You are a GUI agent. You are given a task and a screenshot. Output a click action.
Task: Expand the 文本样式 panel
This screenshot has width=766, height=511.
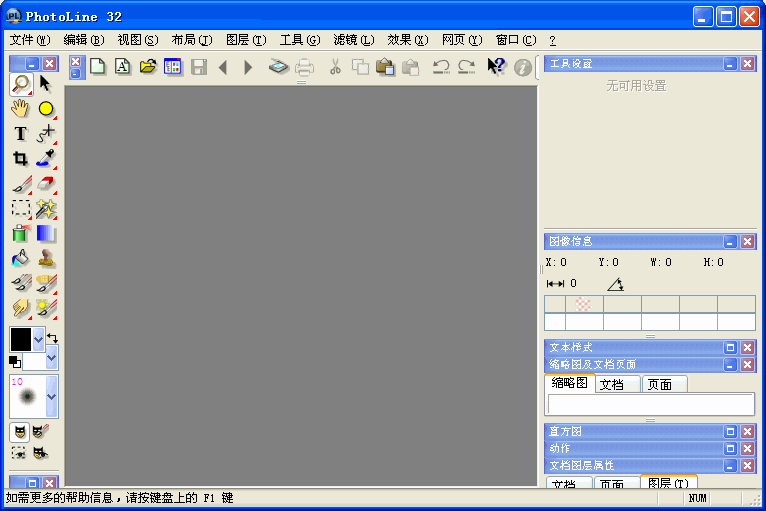(x=730, y=347)
